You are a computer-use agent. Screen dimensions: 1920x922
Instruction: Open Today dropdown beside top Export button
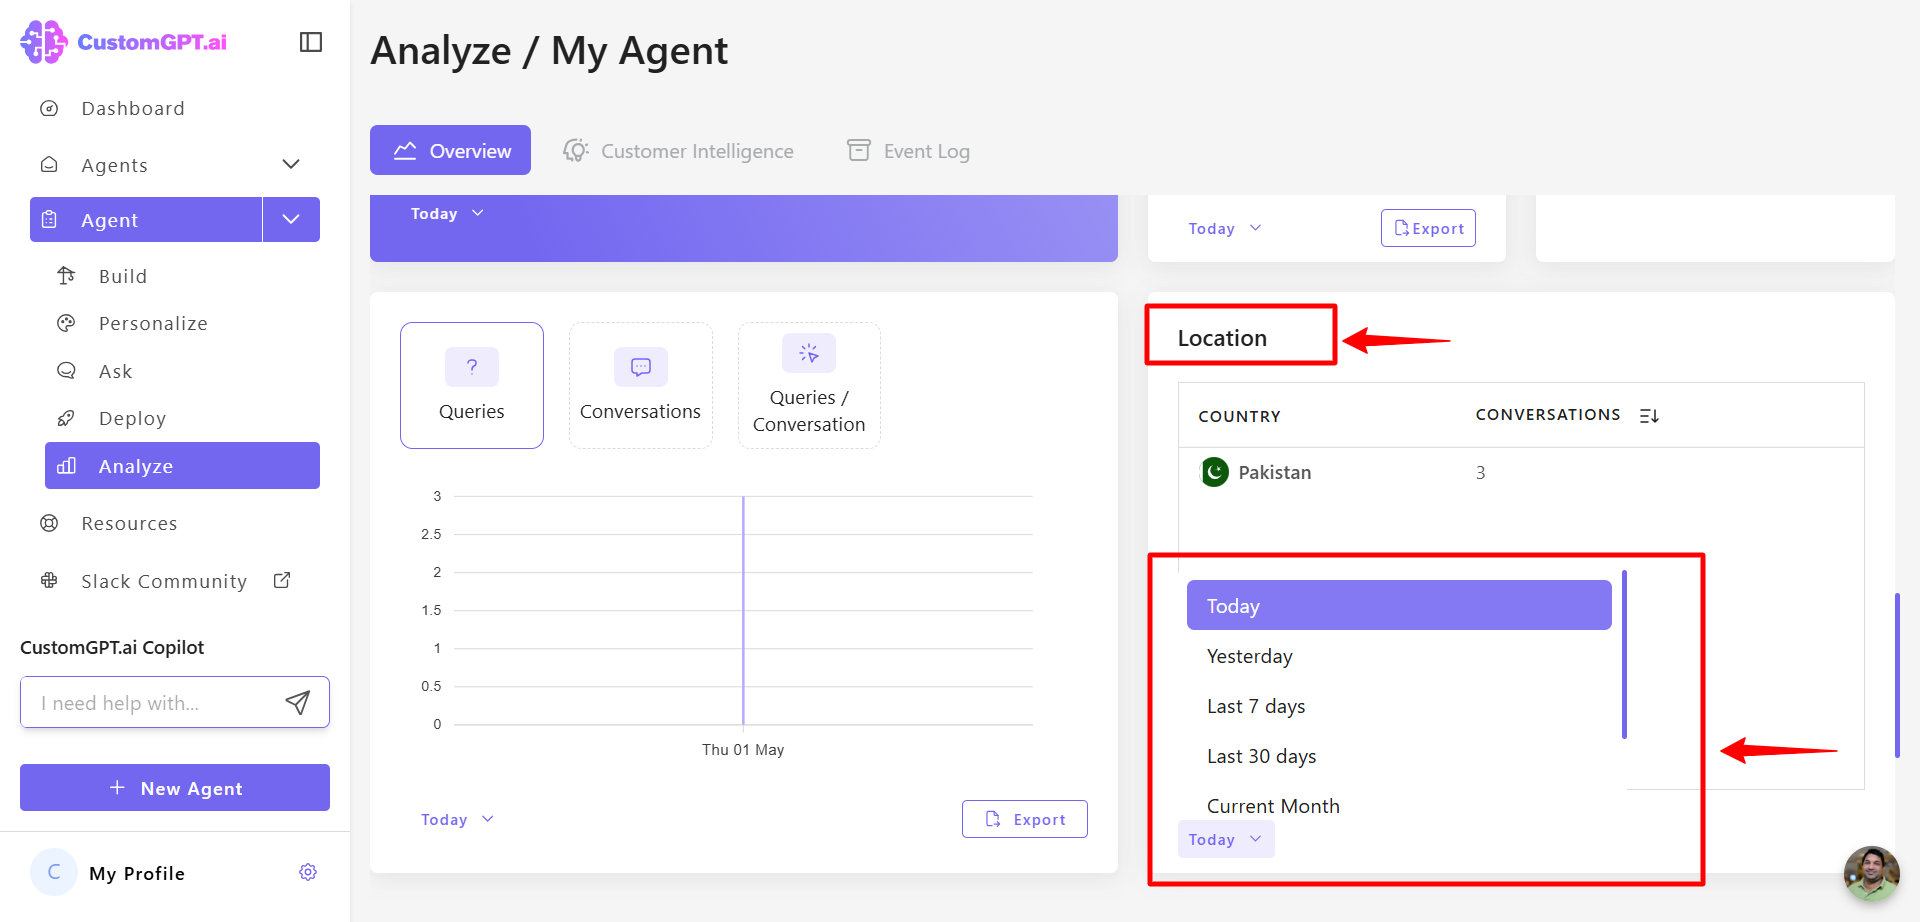(1225, 228)
